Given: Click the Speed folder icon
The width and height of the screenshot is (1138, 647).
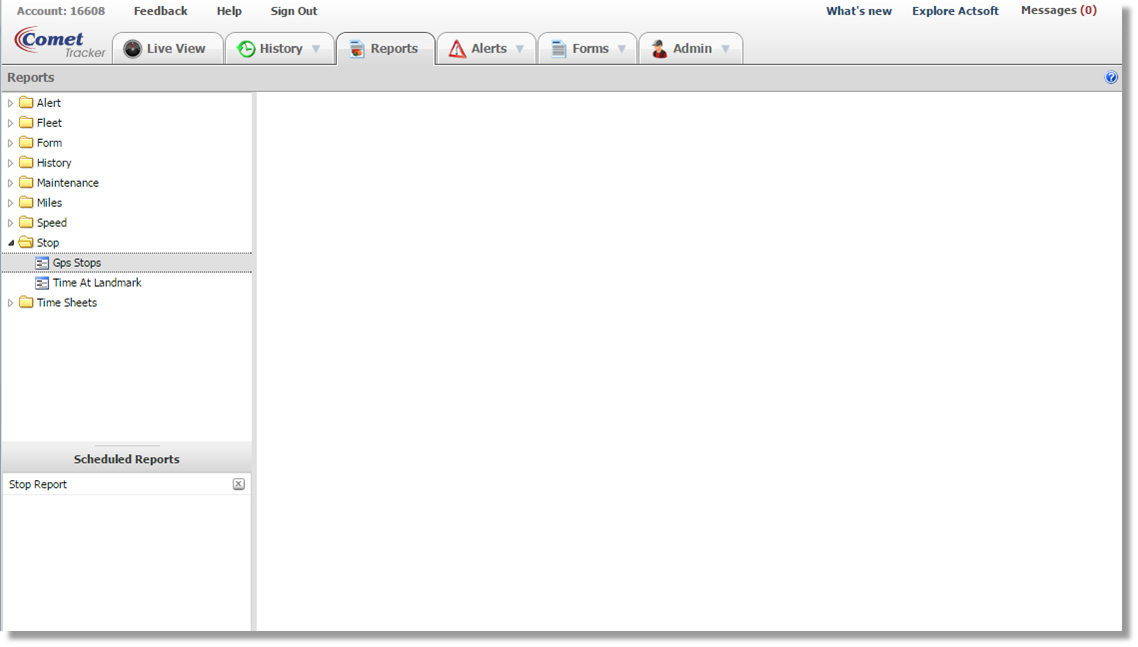Looking at the screenshot, I should coord(26,222).
